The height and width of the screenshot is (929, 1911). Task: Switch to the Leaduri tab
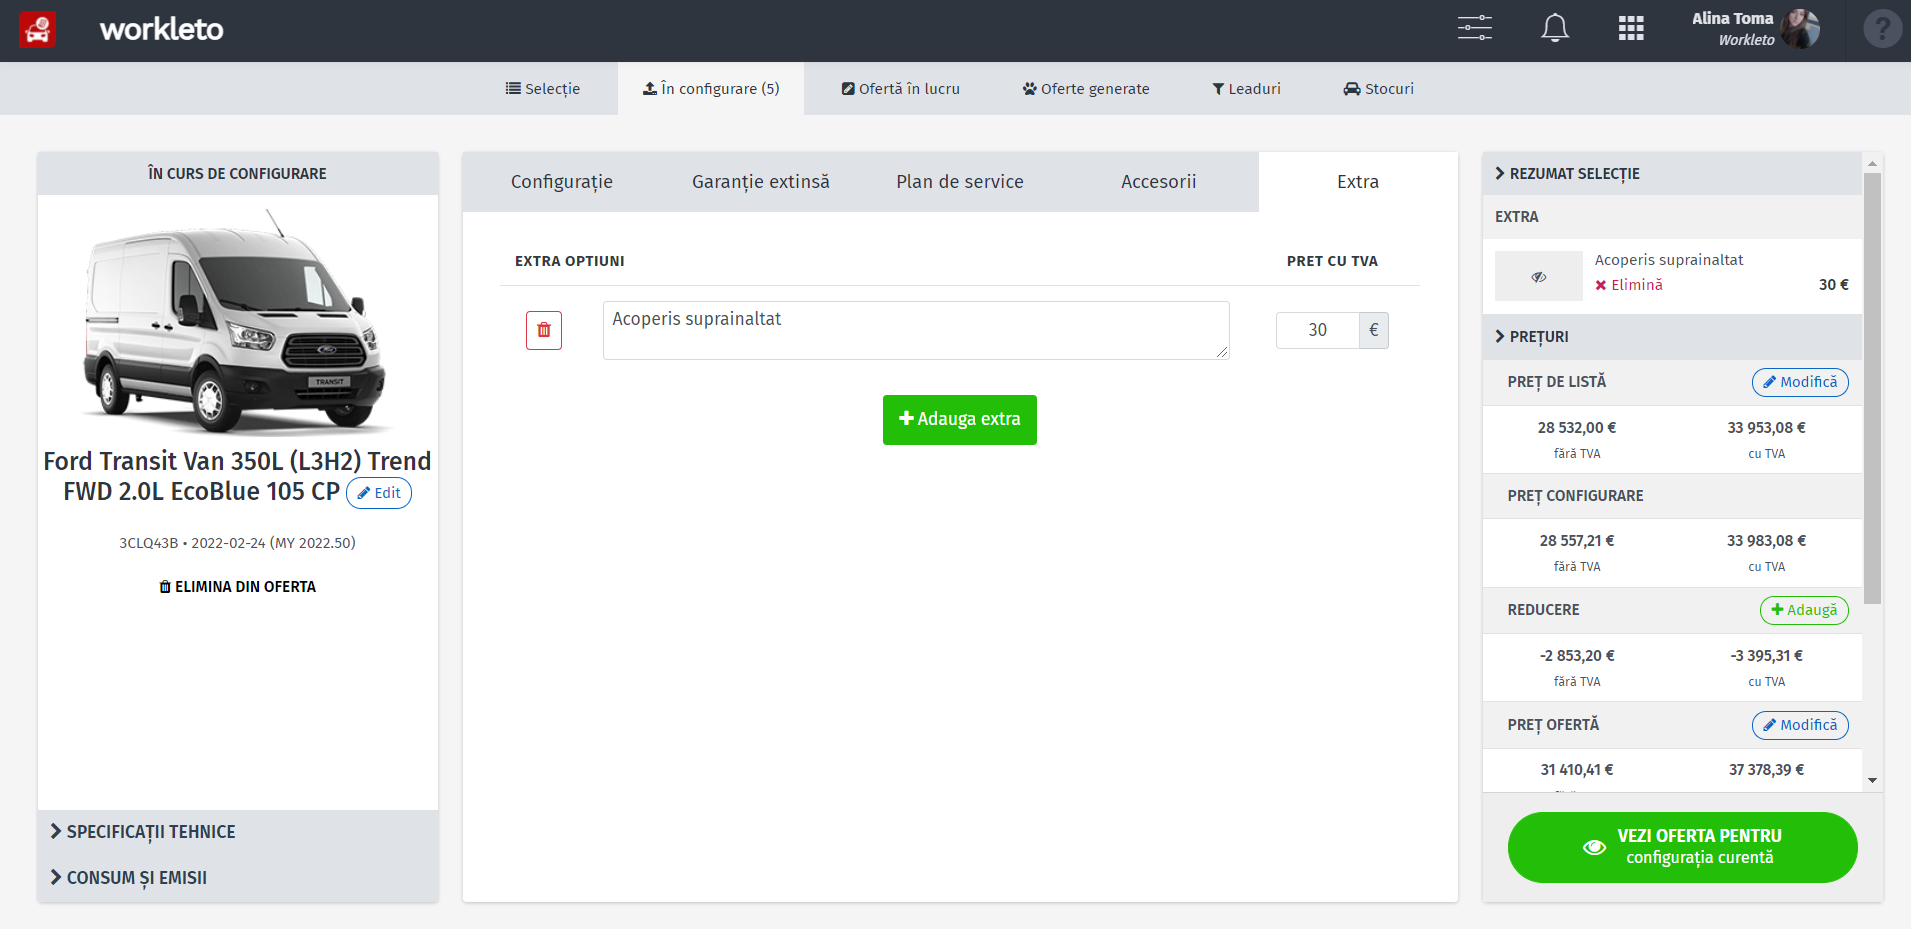(1247, 89)
